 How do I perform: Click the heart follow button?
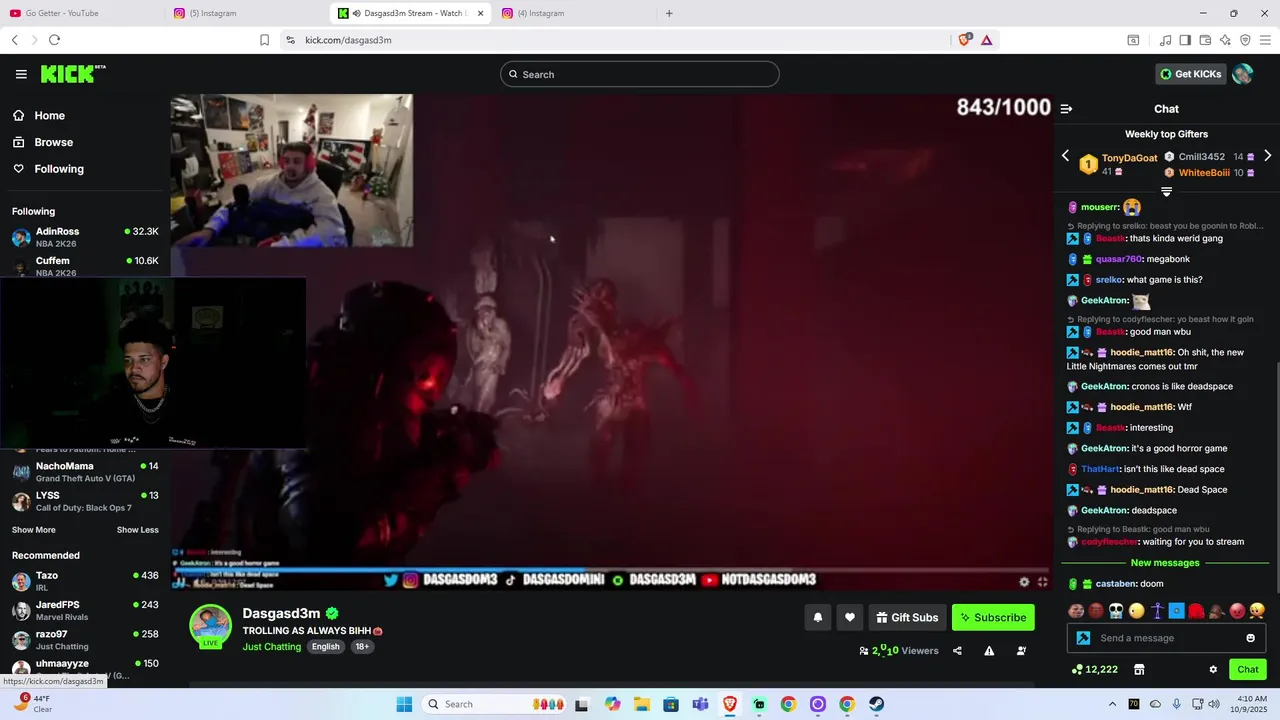(x=850, y=618)
